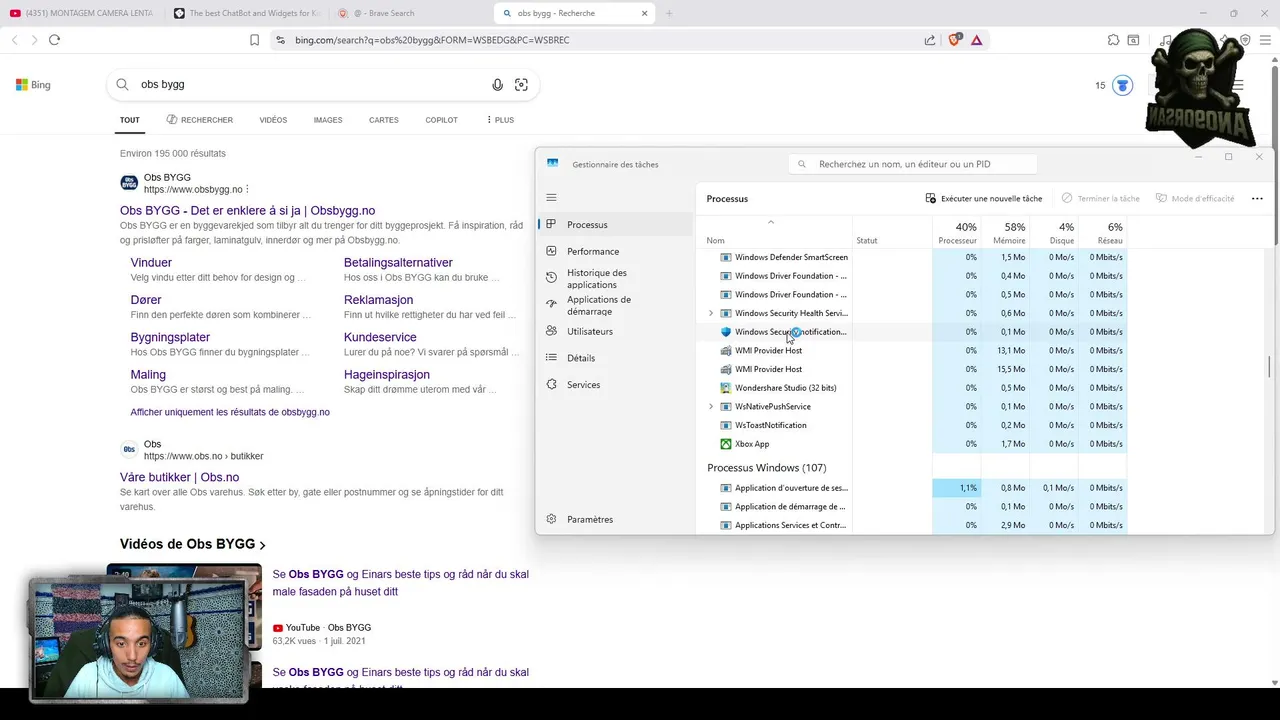Open the CARTES tab on Bing
Viewport: 1280px width, 720px height.
(x=384, y=120)
